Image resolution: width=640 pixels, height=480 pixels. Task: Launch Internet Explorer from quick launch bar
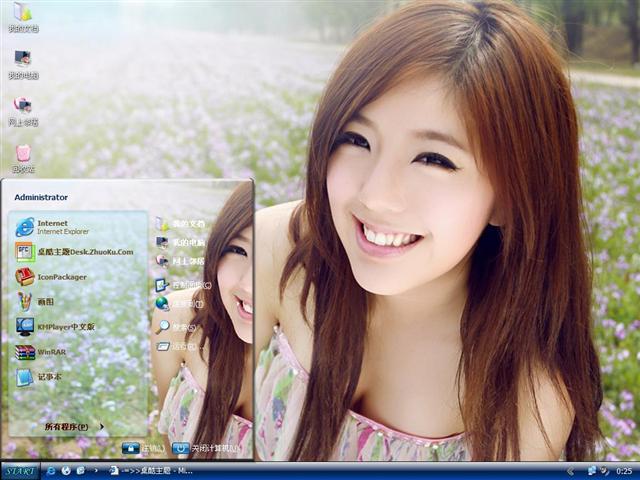click(x=51, y=471)
